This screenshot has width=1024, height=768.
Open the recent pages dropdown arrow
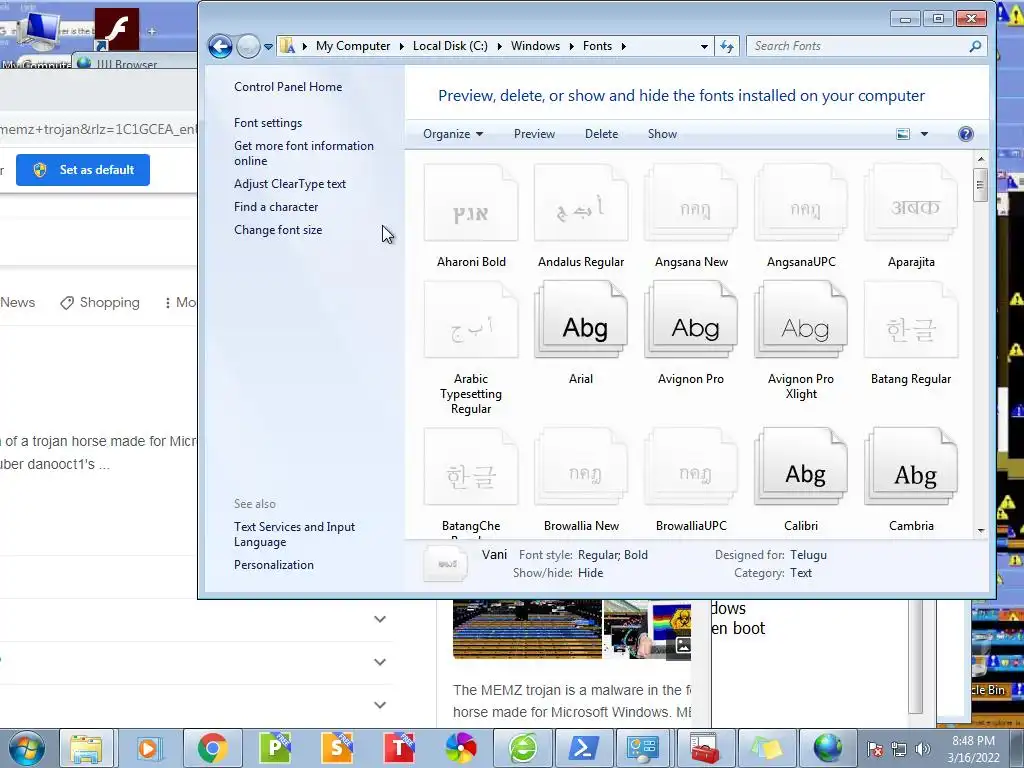[268, 47]
